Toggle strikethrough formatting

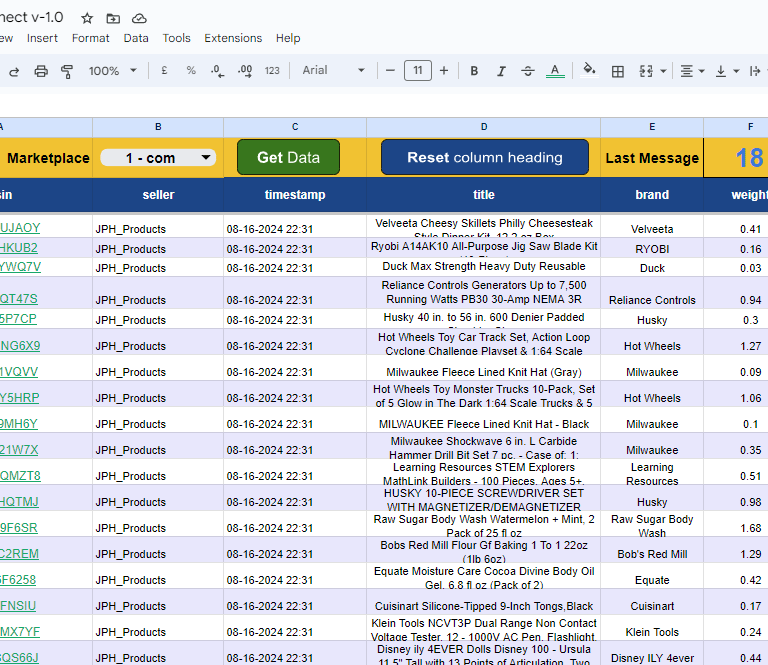coord(528,71)
